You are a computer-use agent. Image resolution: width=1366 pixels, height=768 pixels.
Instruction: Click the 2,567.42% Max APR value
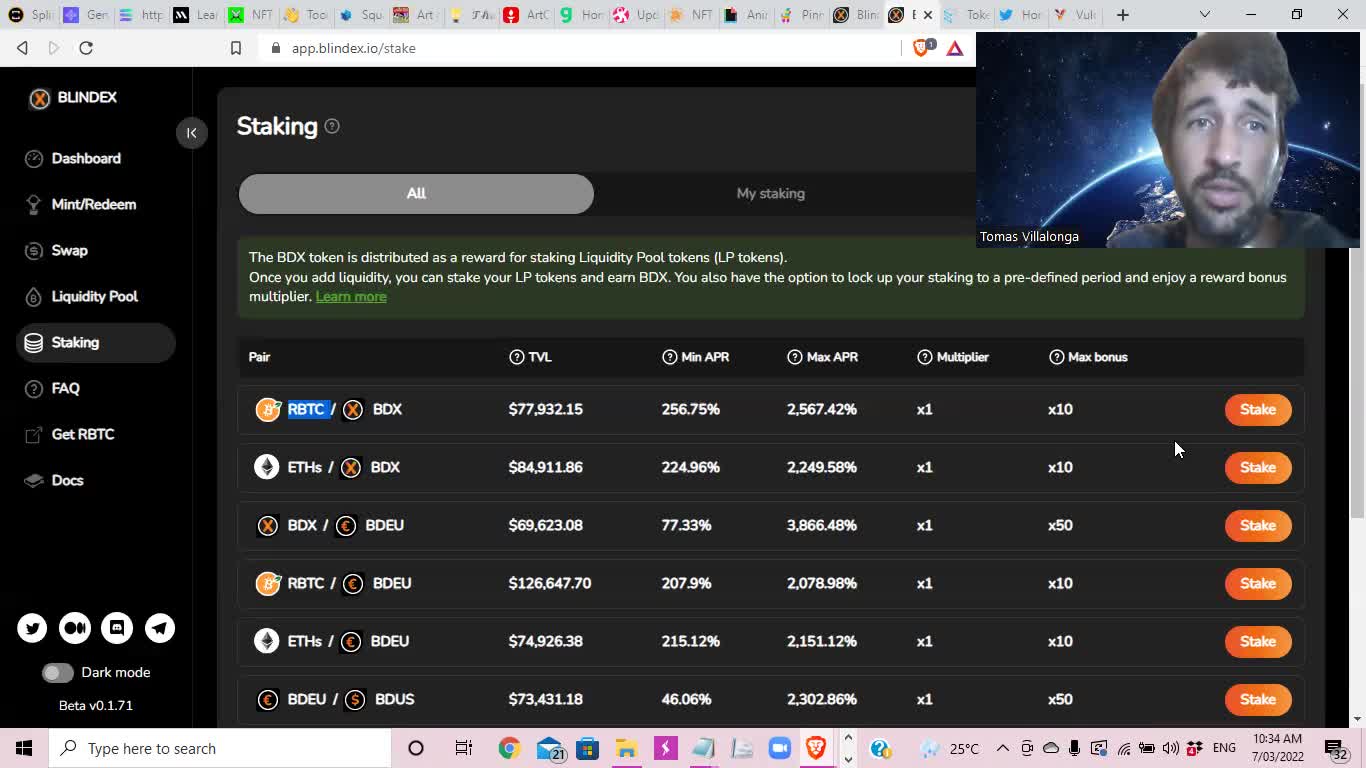822,409
